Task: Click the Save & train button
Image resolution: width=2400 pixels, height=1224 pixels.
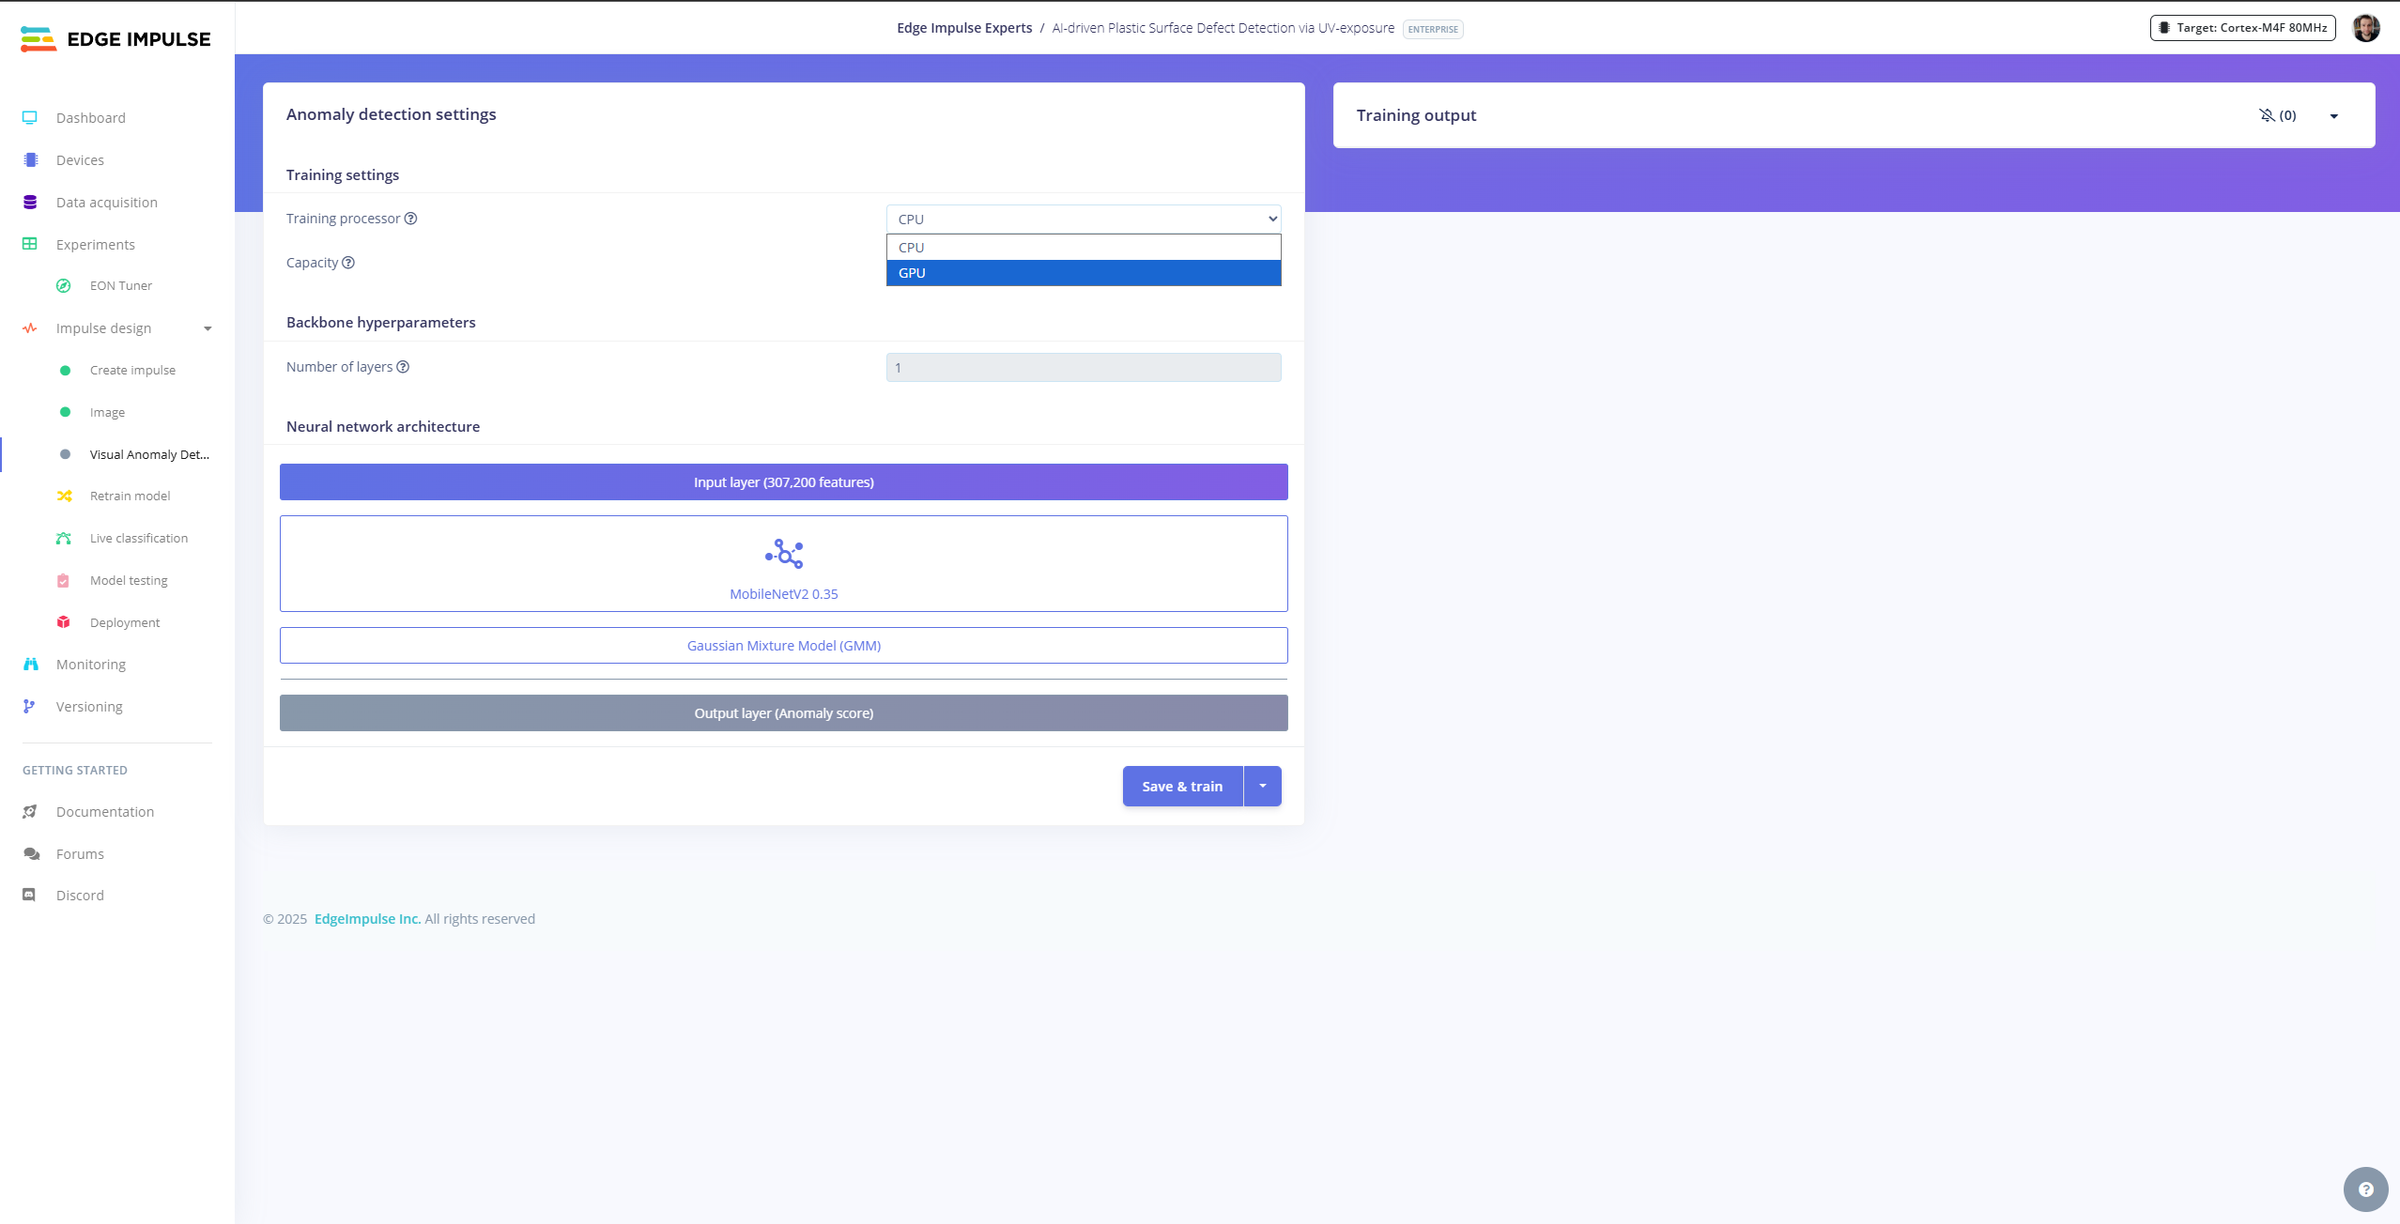Action: click(1182, 786)
